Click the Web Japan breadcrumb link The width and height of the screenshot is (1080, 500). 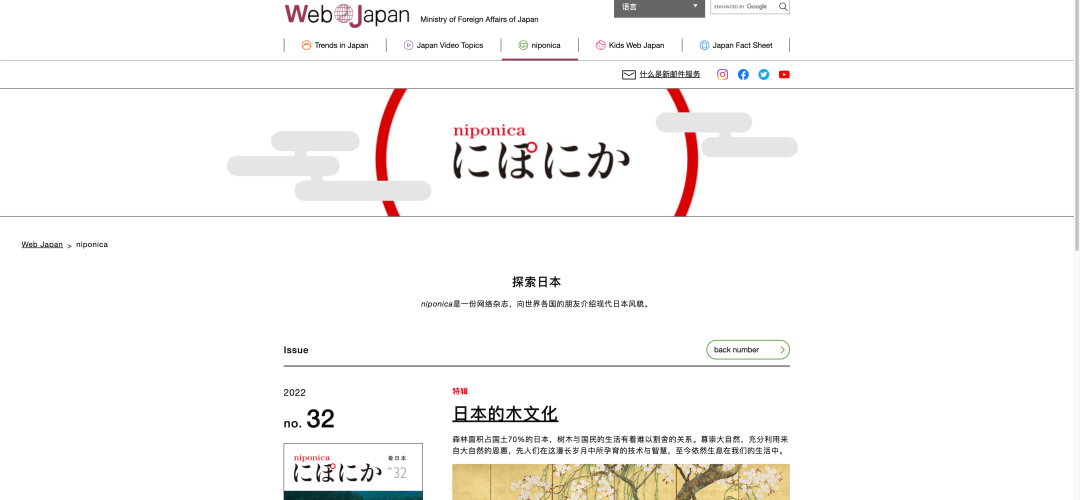pyautogui.click(x=42, y=244)
